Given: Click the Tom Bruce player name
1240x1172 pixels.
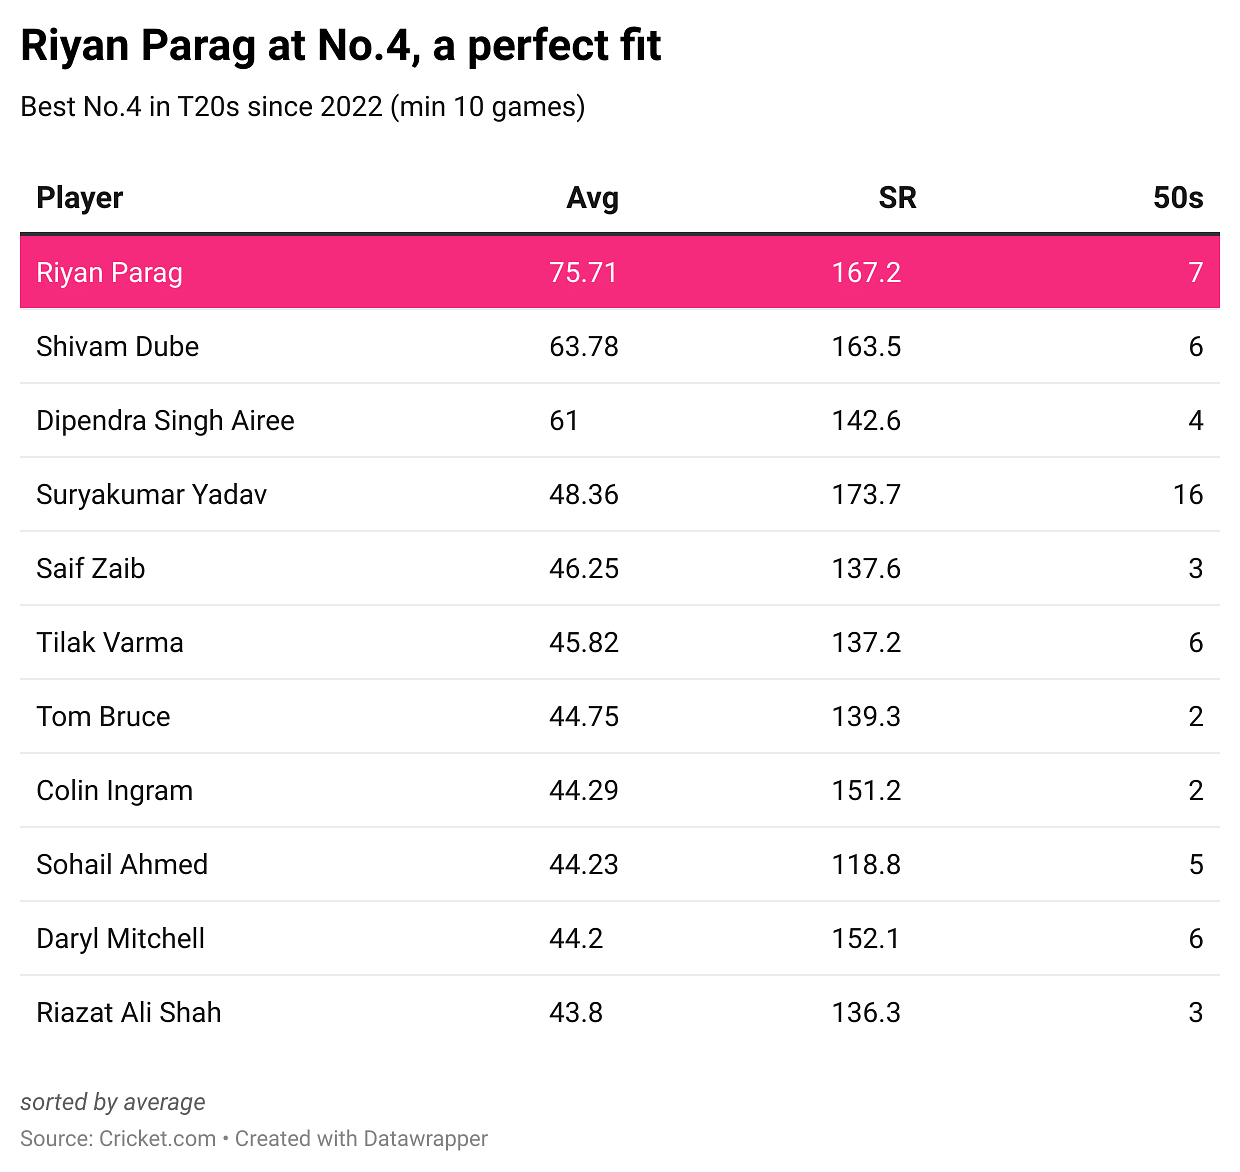Looking at the screenshot, I should (103, 717).
